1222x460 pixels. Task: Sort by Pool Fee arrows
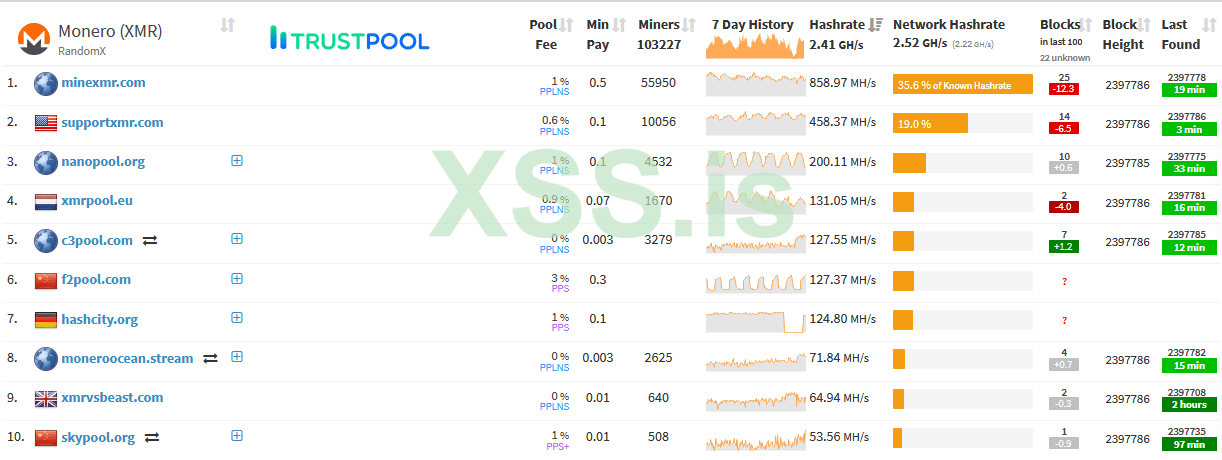pyautogui.click(x=567, y=25)
